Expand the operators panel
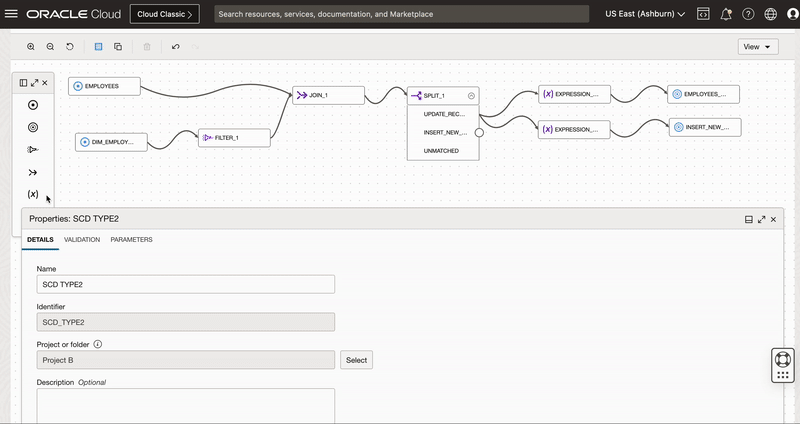 coord(34,83)
